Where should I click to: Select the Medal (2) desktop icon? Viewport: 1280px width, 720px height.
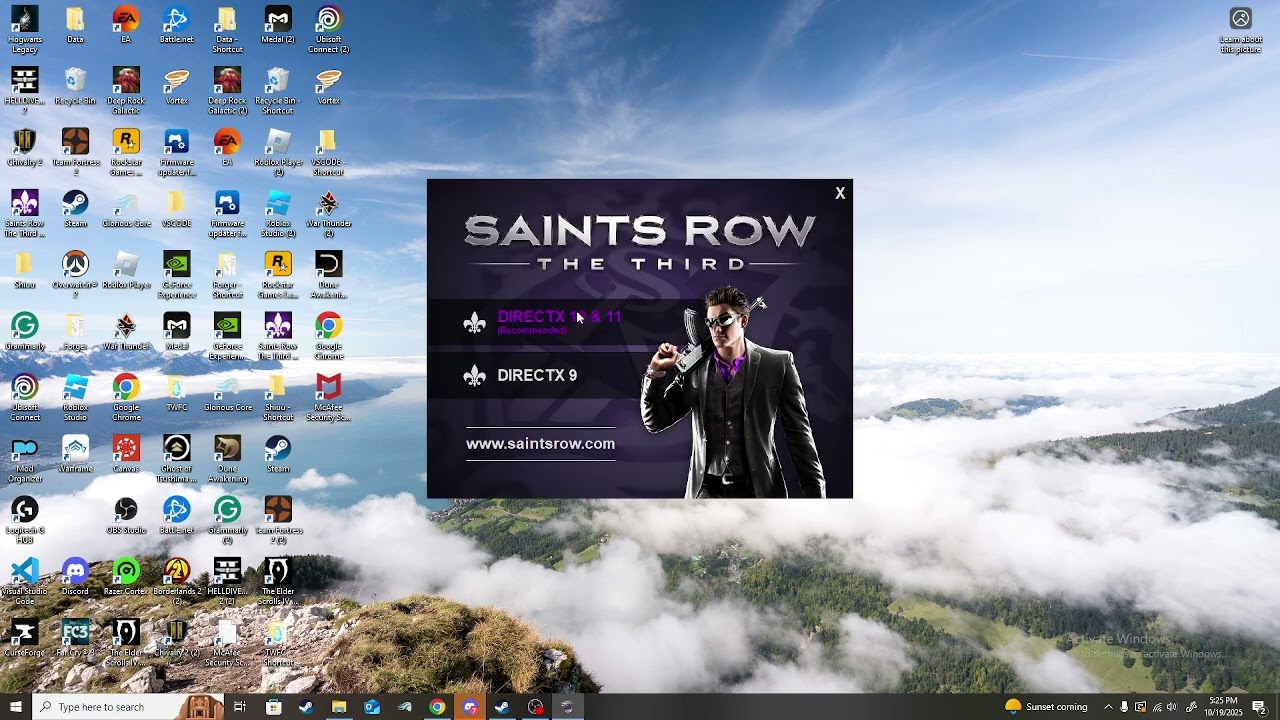(x=278, y=26)
